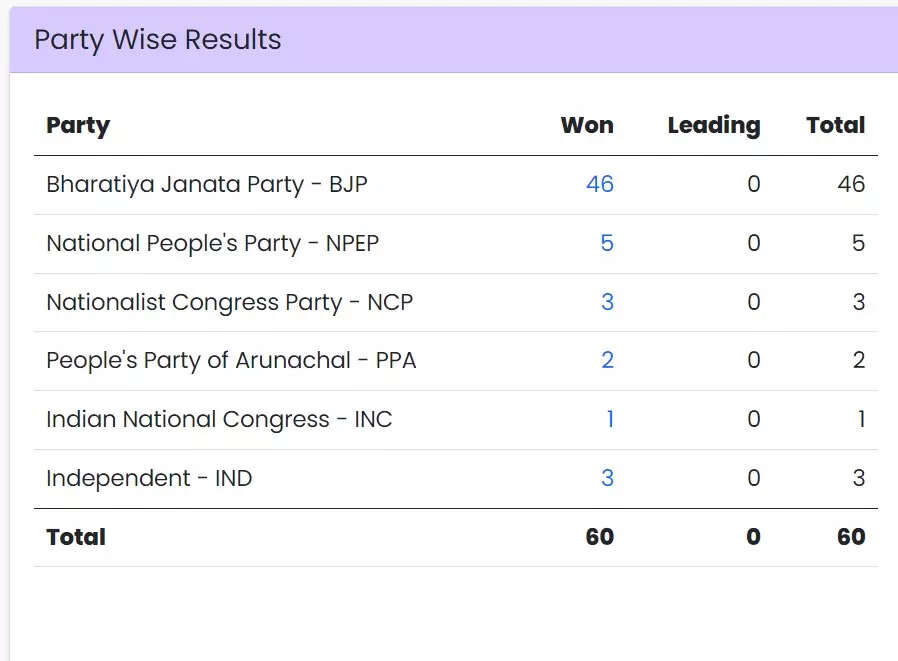
Task: Click People's Party of Arunachal won count
Action: point(606,361)
